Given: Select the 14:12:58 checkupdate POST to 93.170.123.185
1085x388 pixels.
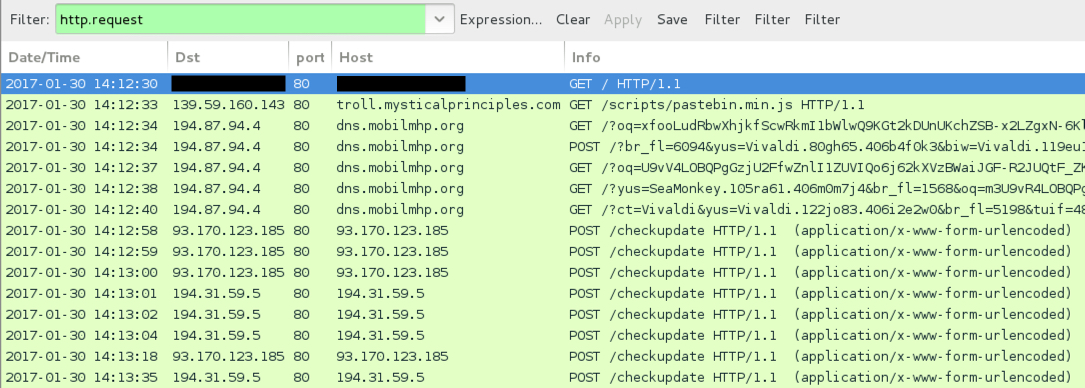Looking at the screenshot, I should pos(542,230).
